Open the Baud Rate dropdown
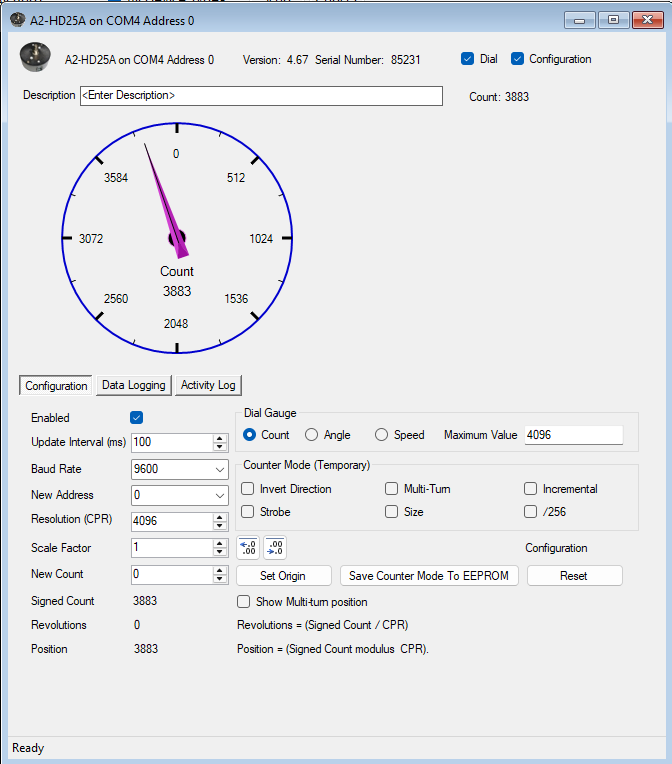This screenshot has height=764, width=672. point(219,469)
